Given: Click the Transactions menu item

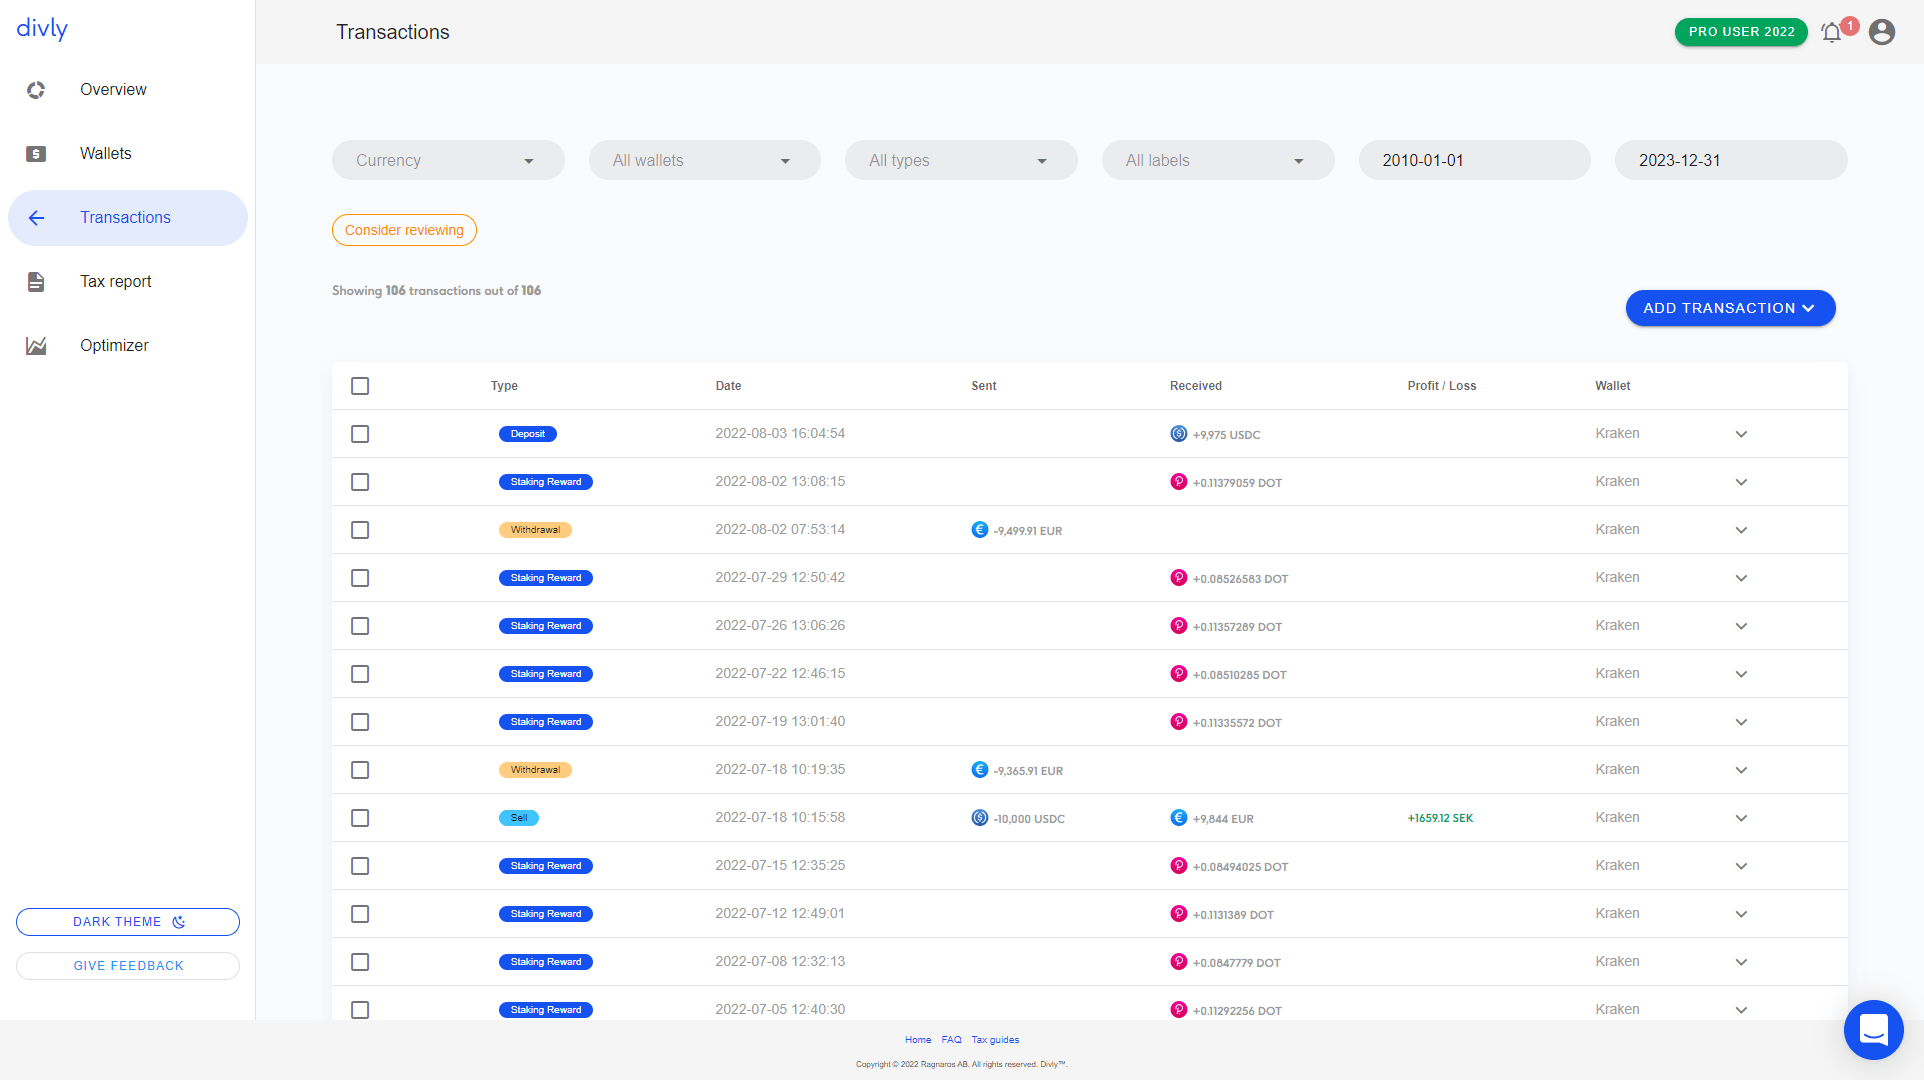Looking at the screenshot, I should [x=126, y=217].
